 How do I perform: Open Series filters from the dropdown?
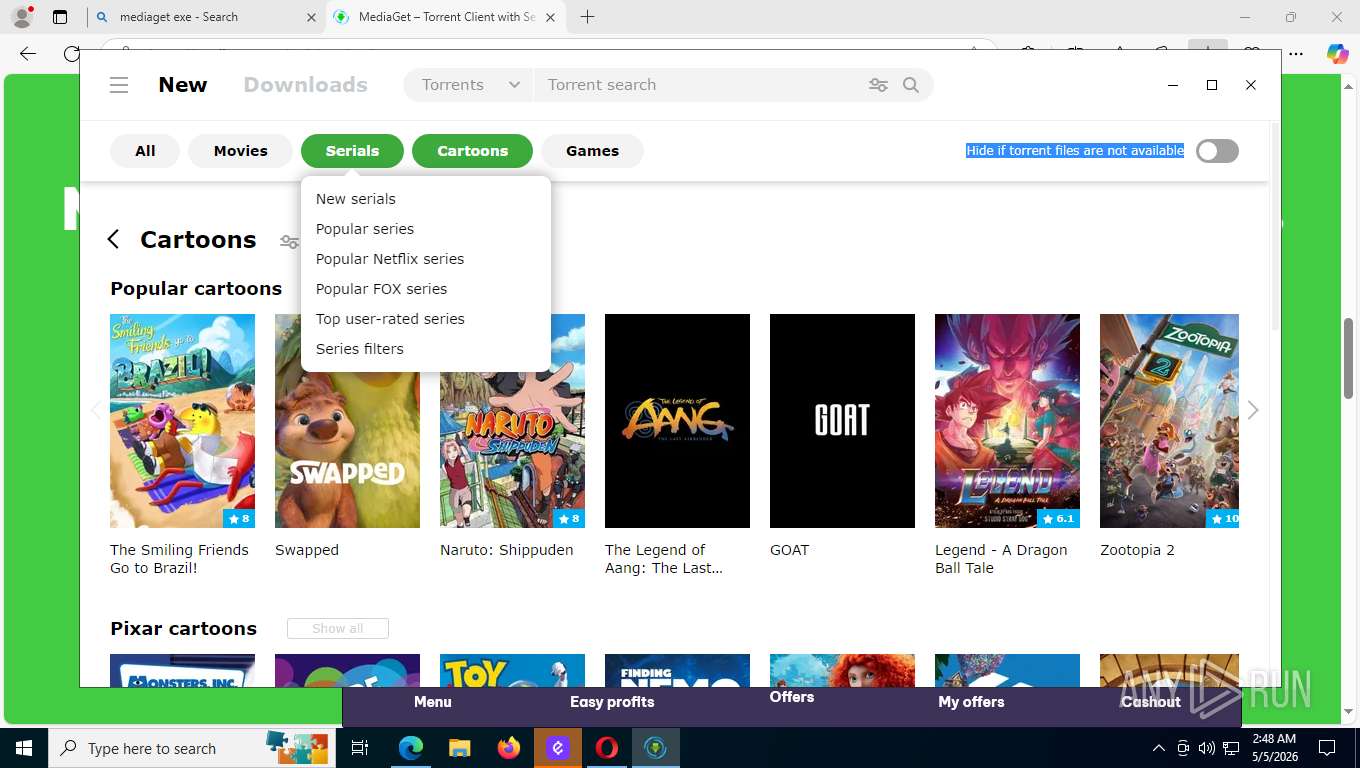[x=425, y=349]
